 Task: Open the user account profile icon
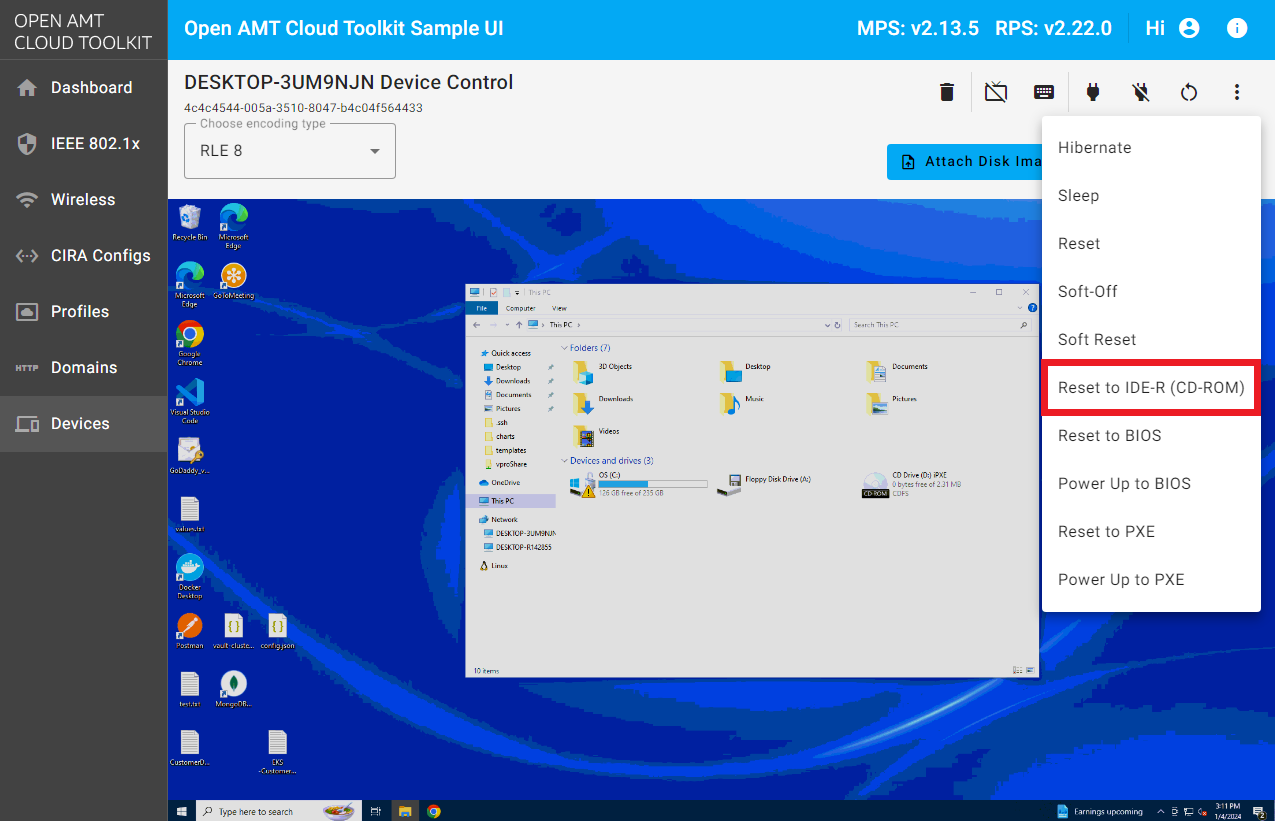click(x=1189, y=28)
